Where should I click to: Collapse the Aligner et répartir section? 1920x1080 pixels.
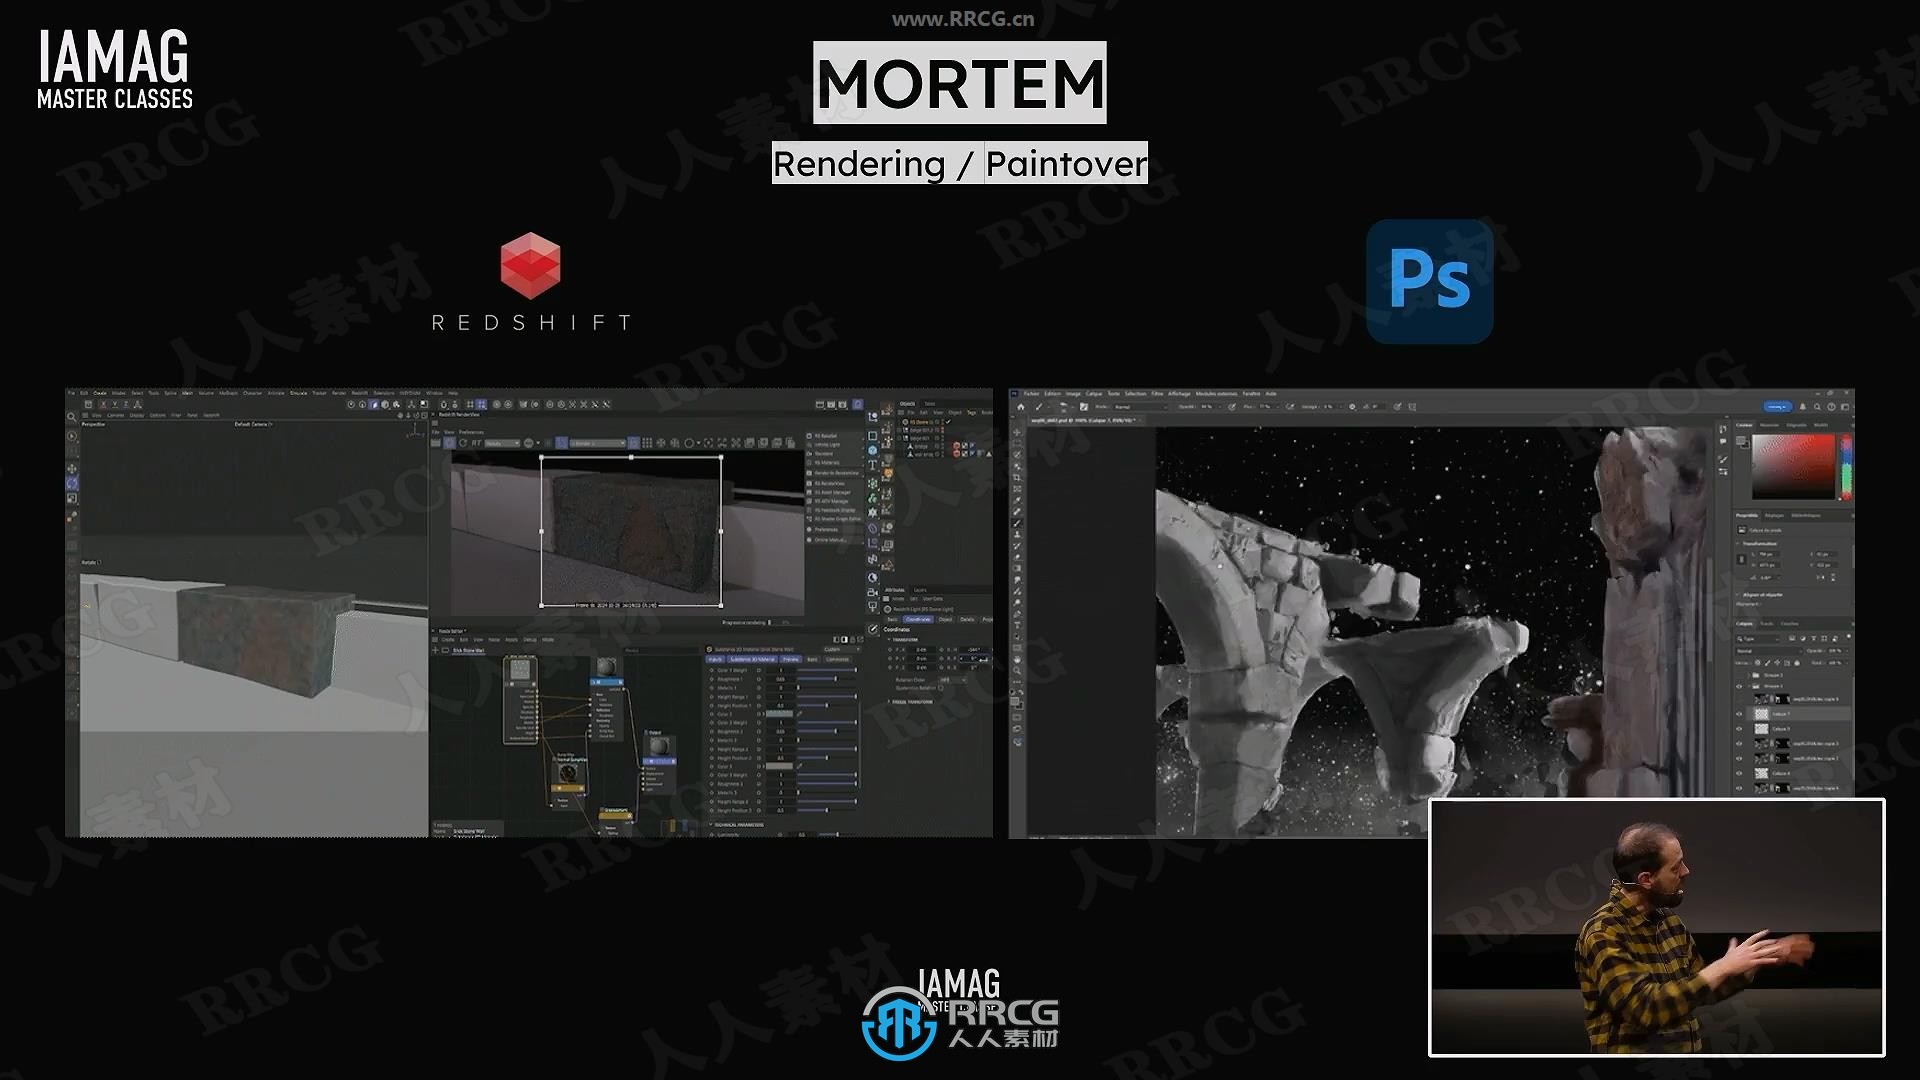(x=1738, y=595)
